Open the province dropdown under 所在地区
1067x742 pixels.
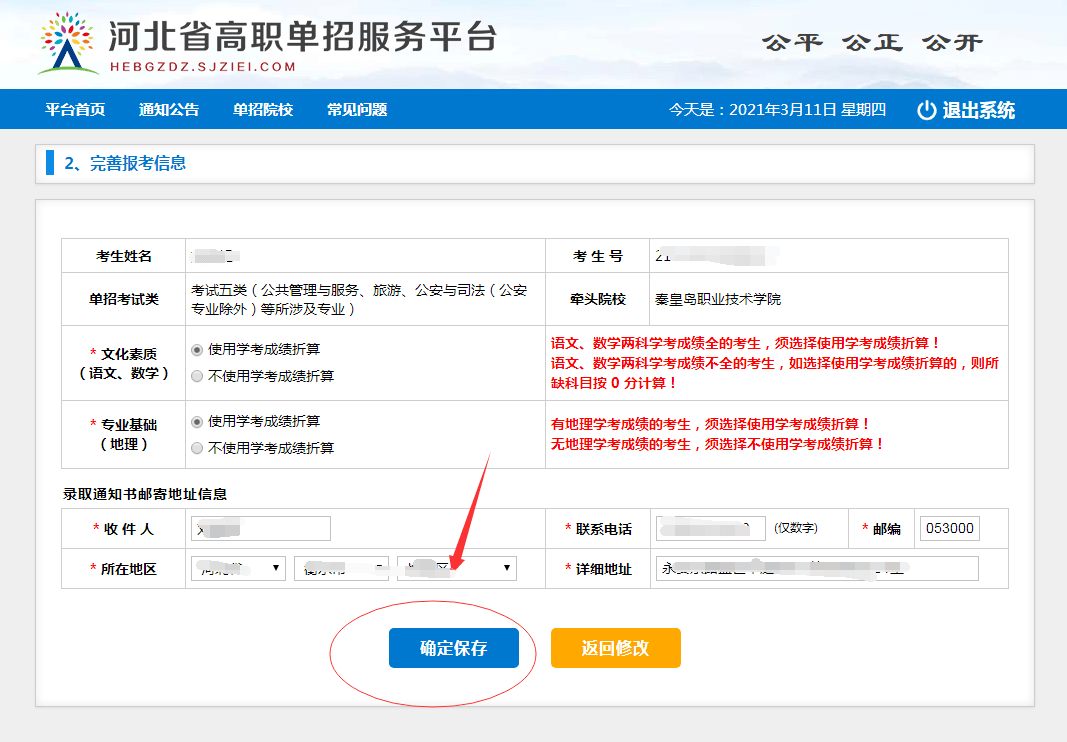coord(238,568)
